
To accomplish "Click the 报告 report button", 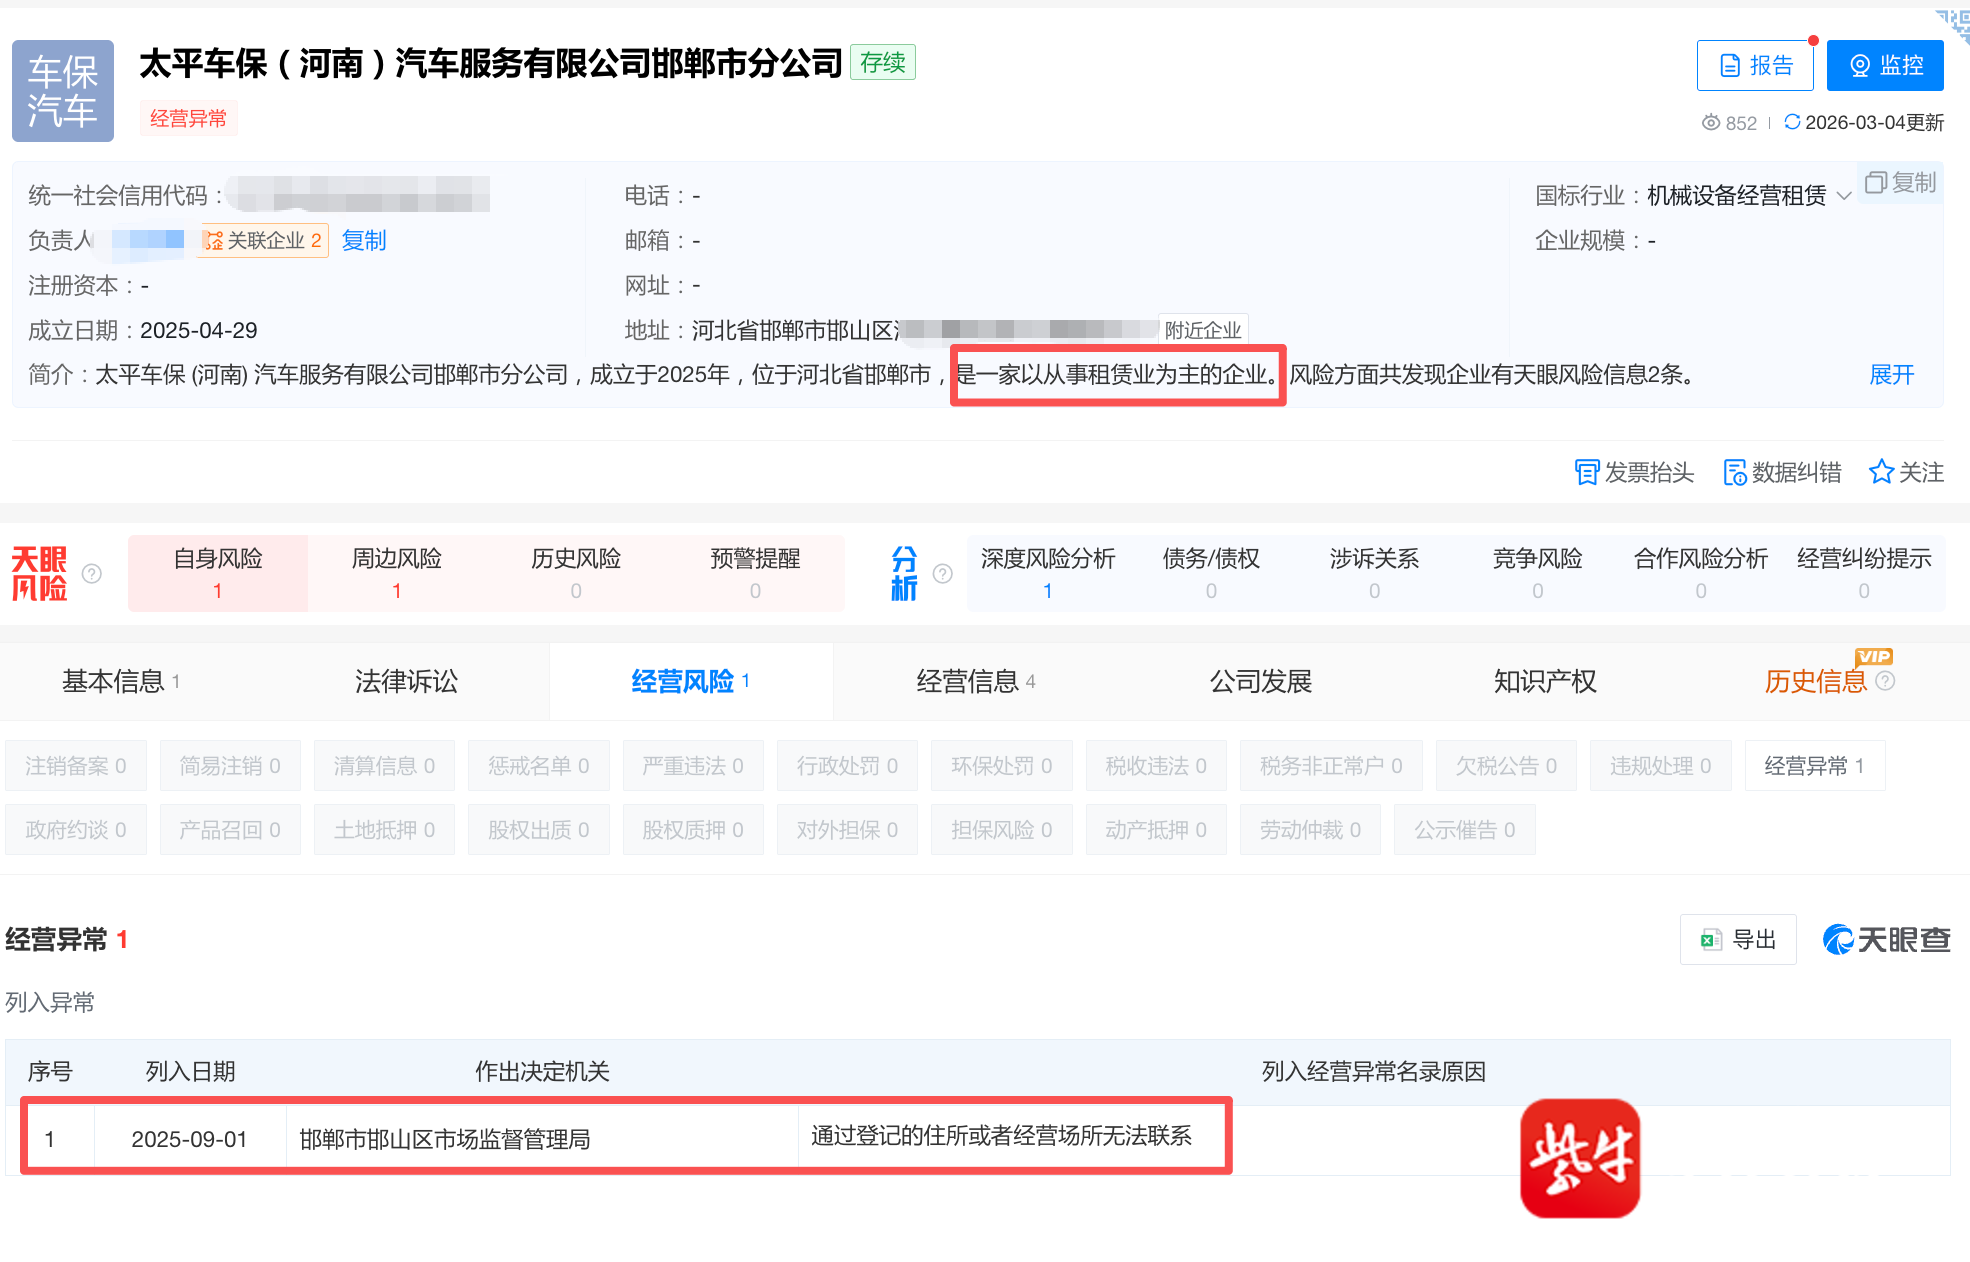I will click(1755, 66).
